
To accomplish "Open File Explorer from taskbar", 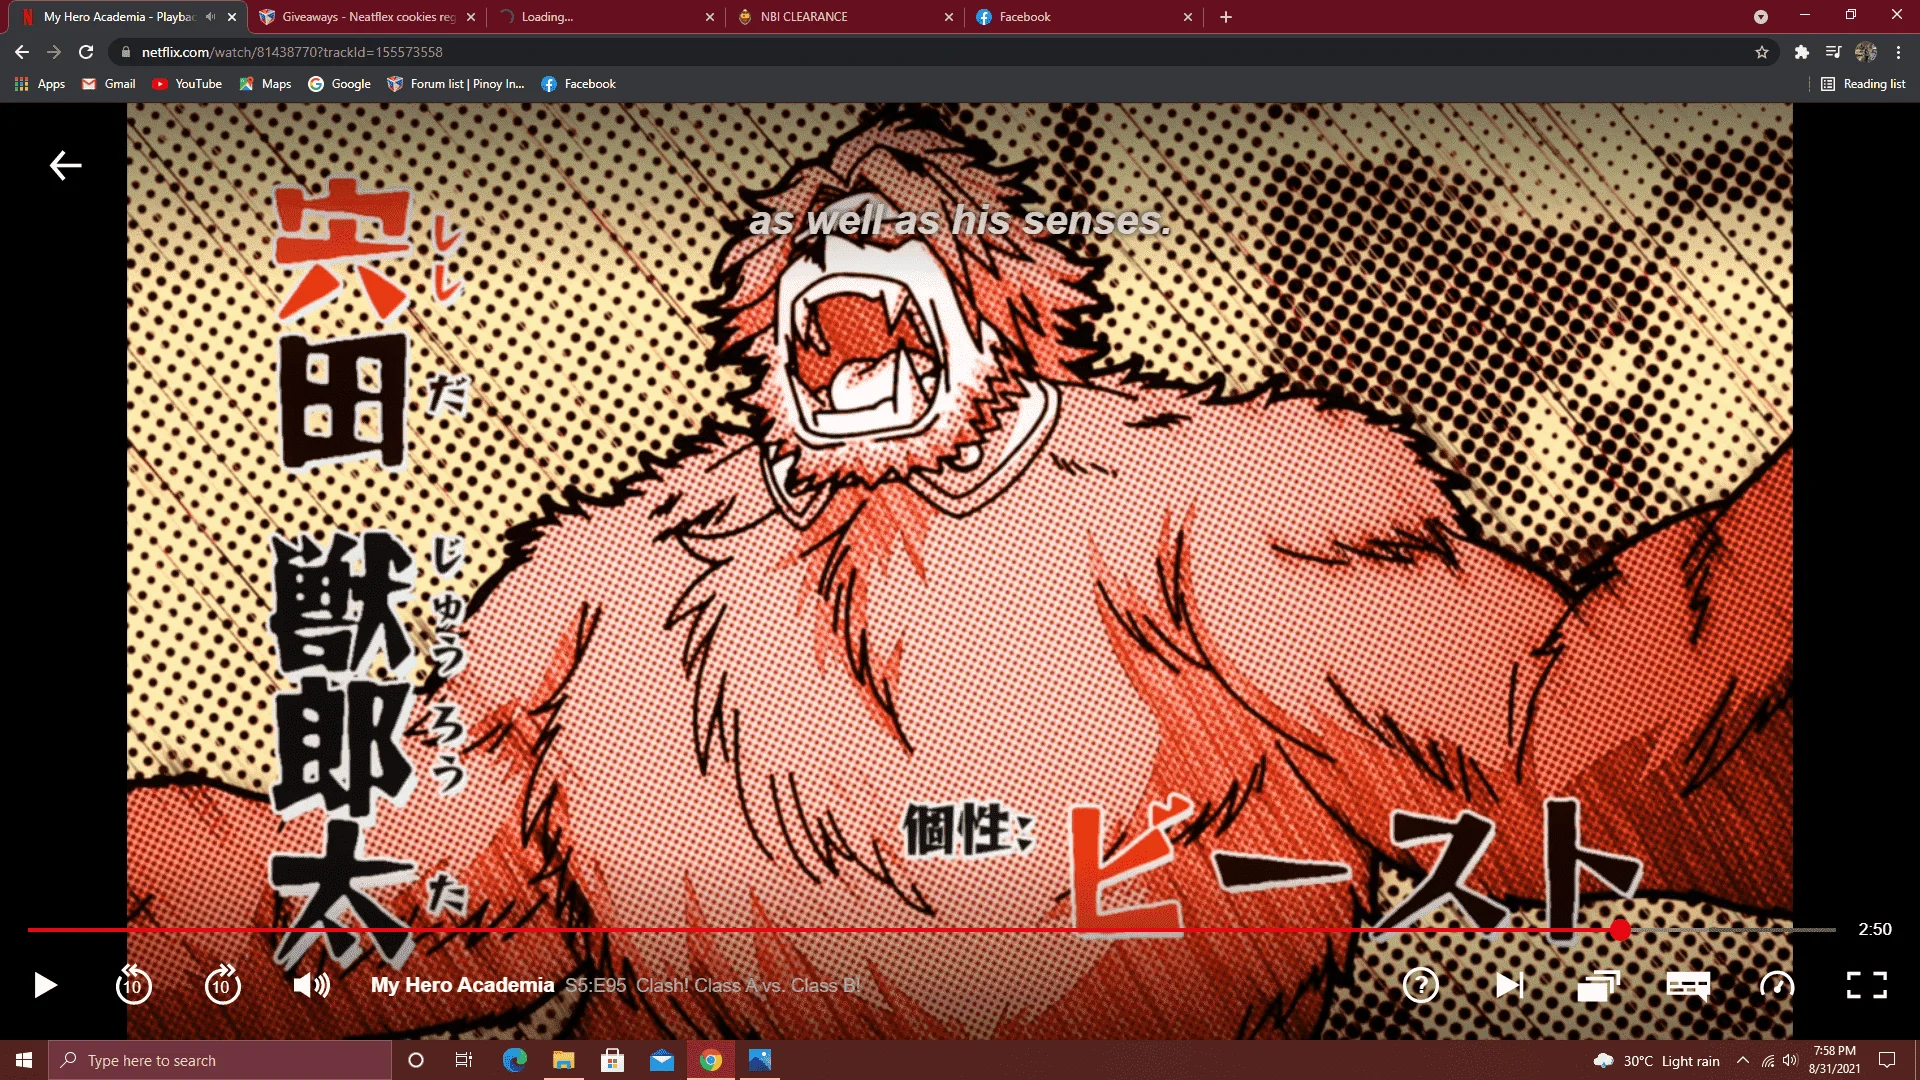I will pyautogui.click(x=563, y=1060).
